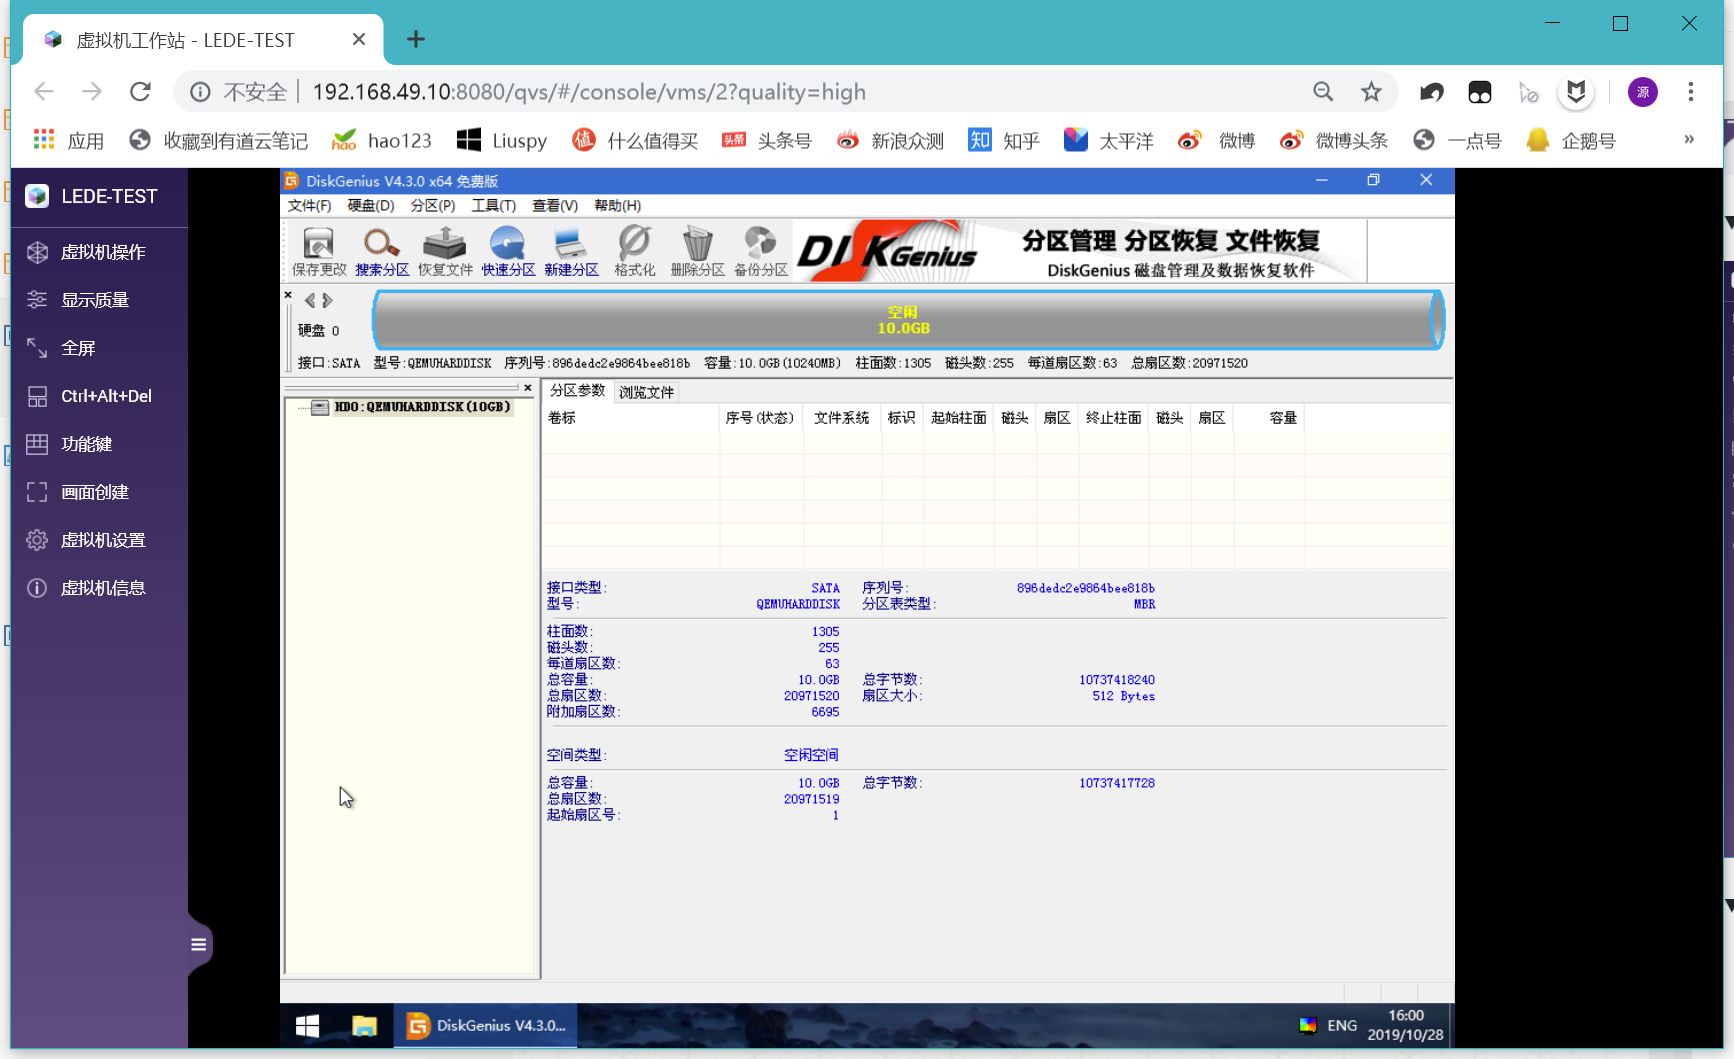Click the Delete Partition (删除分区) icon
This screenshot has width=1734, height=1059.
697,251
